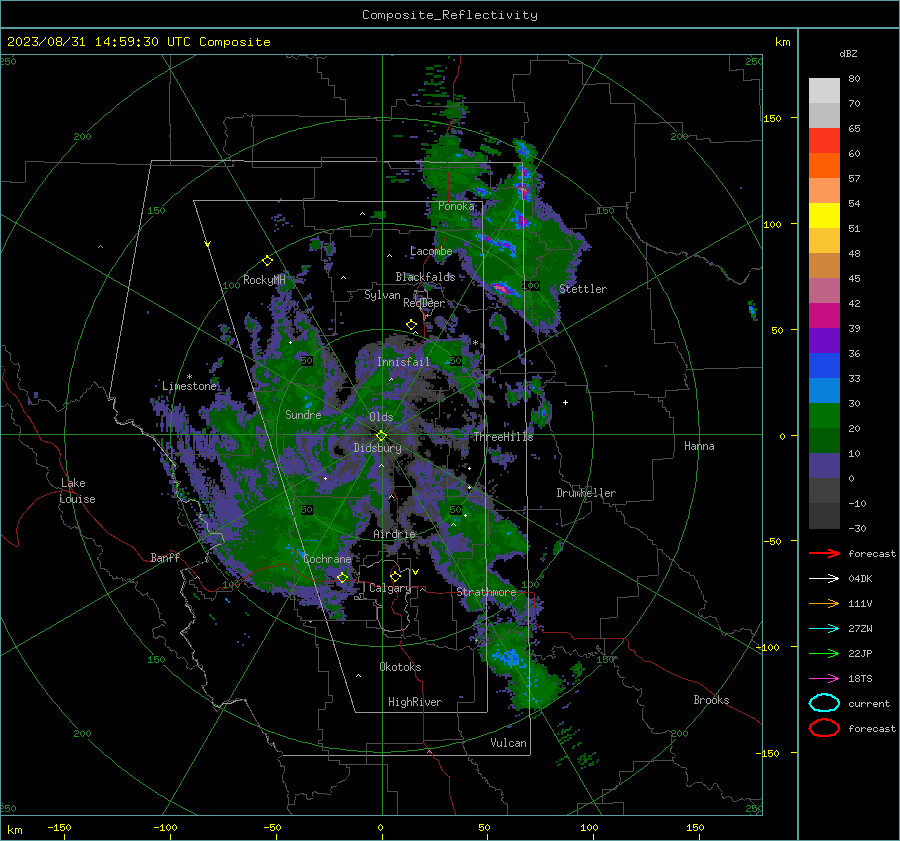This screenshot has width=900, height=841.
Task: Click the dBZ heading above the color scale
Action: (x=848, y=53)
